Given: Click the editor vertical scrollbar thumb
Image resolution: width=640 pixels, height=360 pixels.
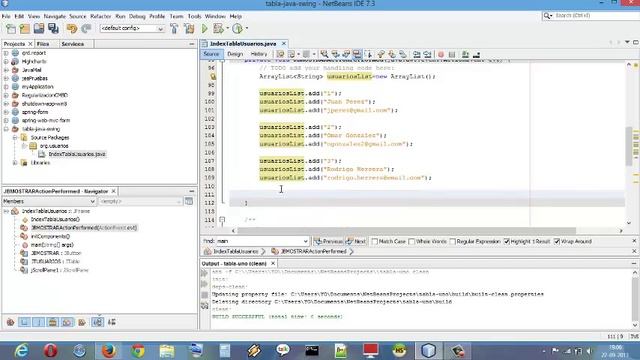Looking at the screenshot, I should point(629,147).
